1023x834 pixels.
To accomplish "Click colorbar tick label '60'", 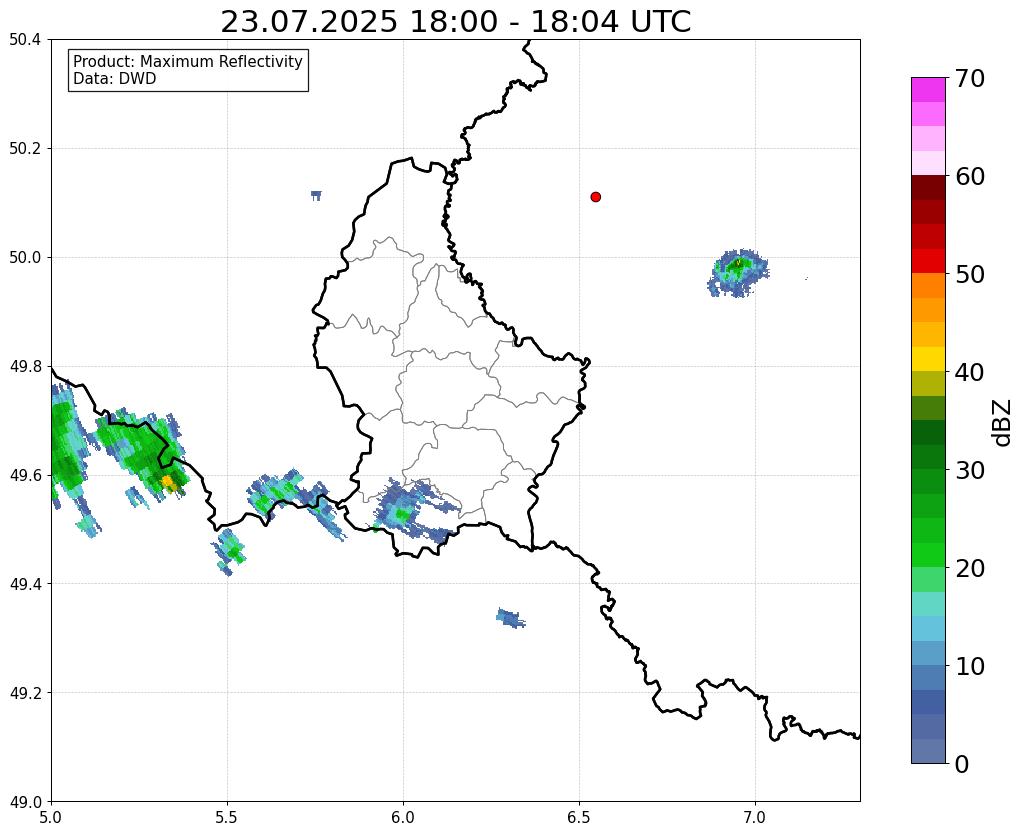I will pos(970,176).
